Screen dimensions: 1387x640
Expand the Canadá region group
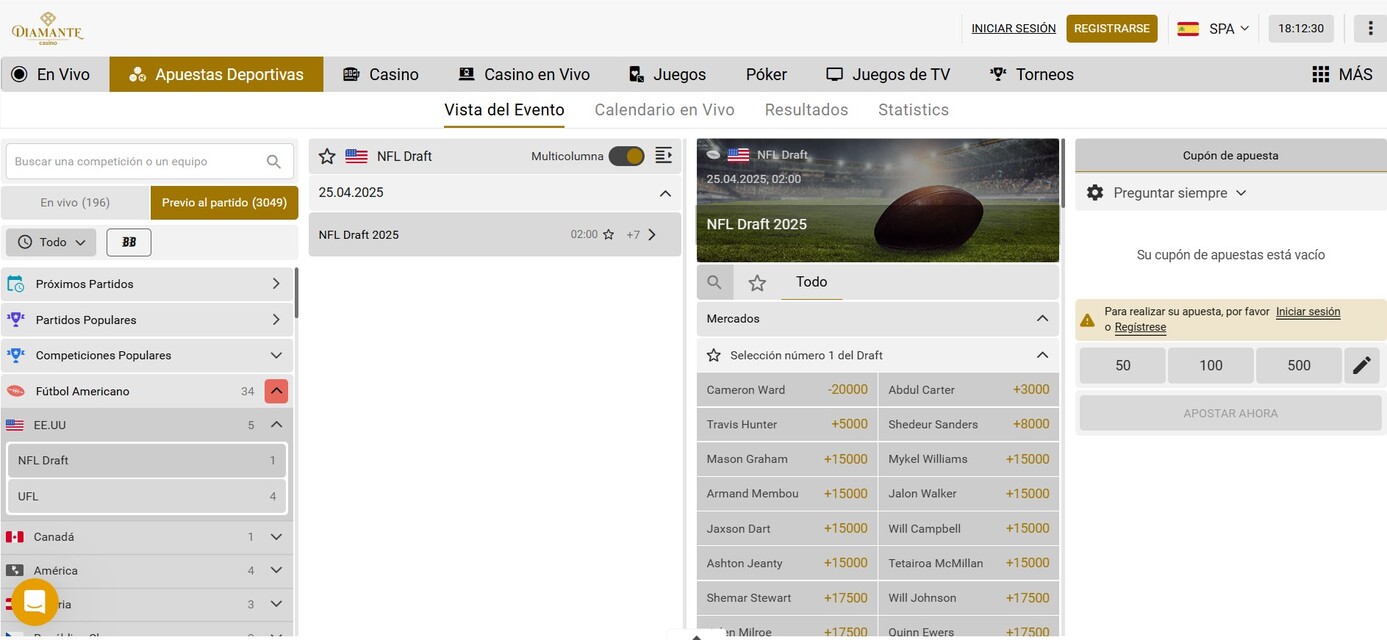click(276, 537)
